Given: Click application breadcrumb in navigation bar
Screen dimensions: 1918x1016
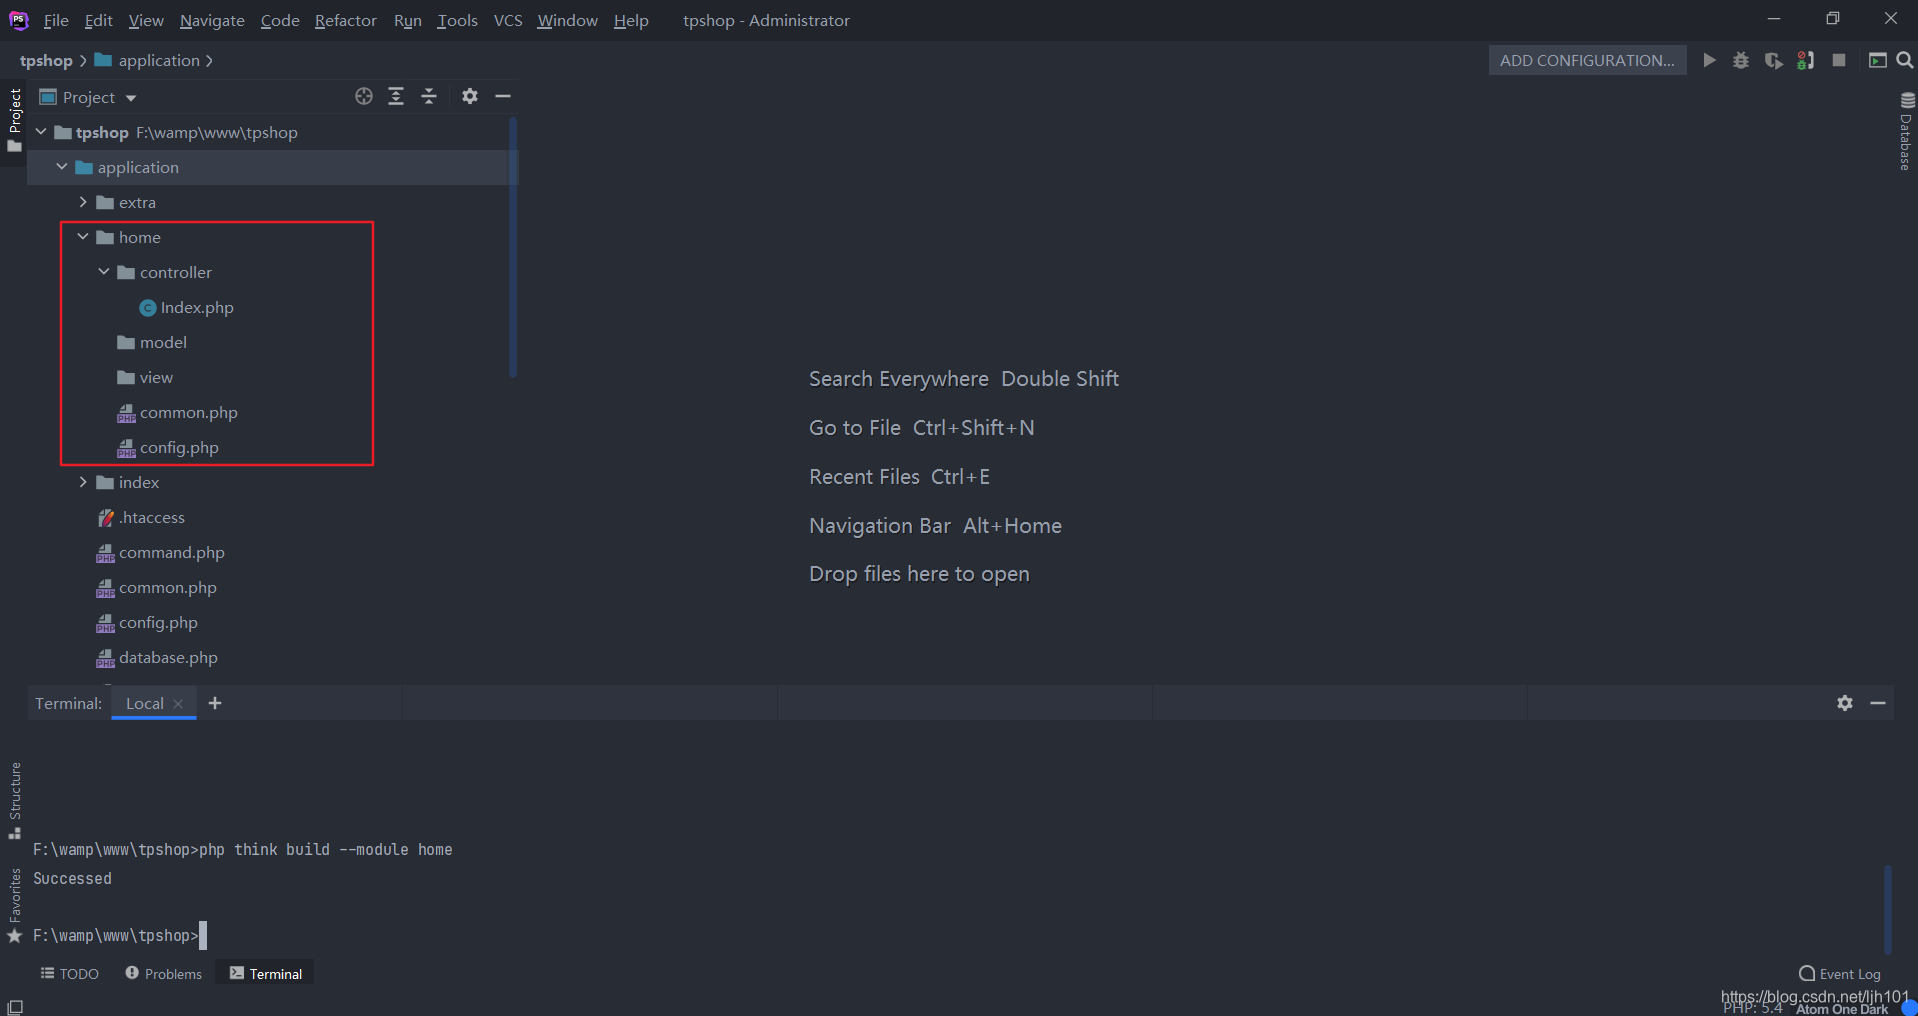Looking at the screenshot, I should coord(147,61).
